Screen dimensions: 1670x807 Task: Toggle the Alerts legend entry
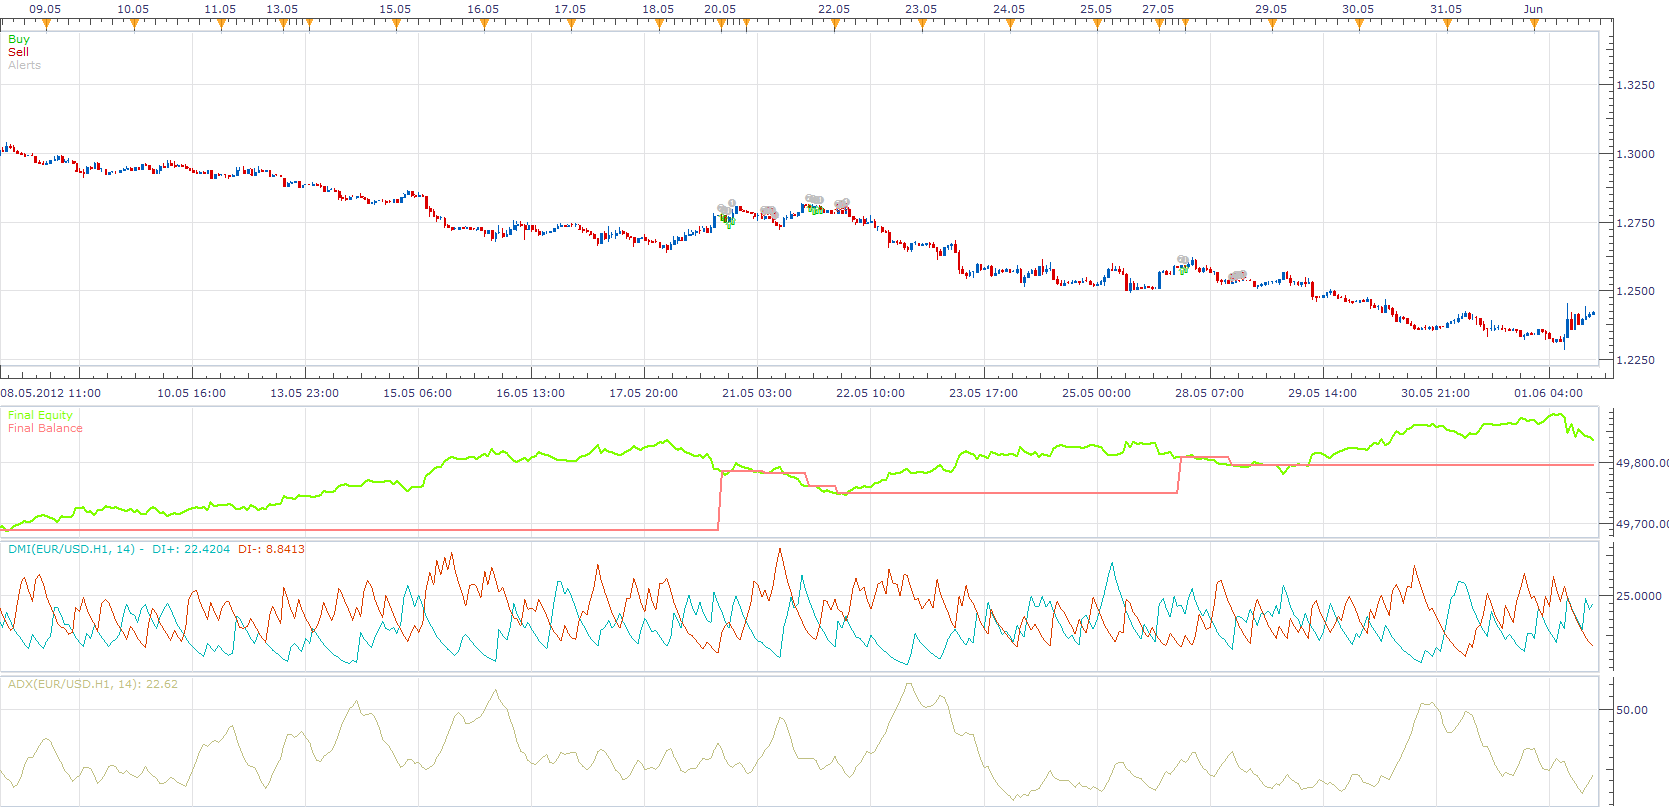(x=24, y=65)
